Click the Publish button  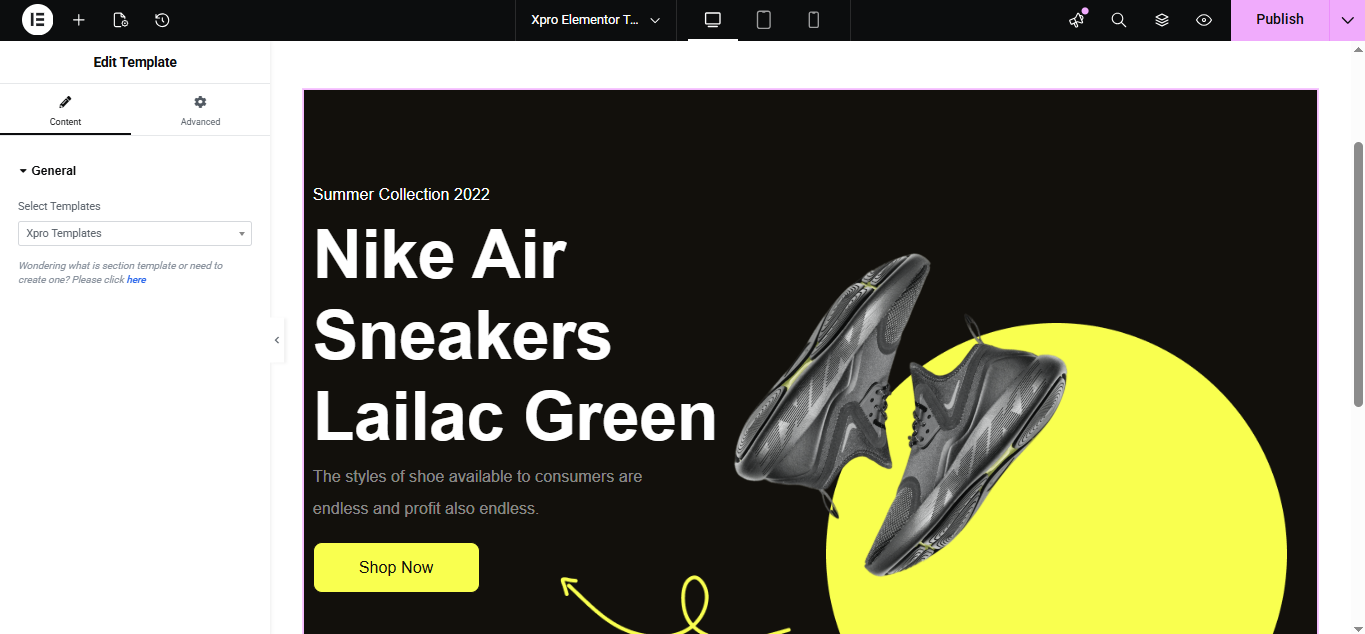[1280, 20]
